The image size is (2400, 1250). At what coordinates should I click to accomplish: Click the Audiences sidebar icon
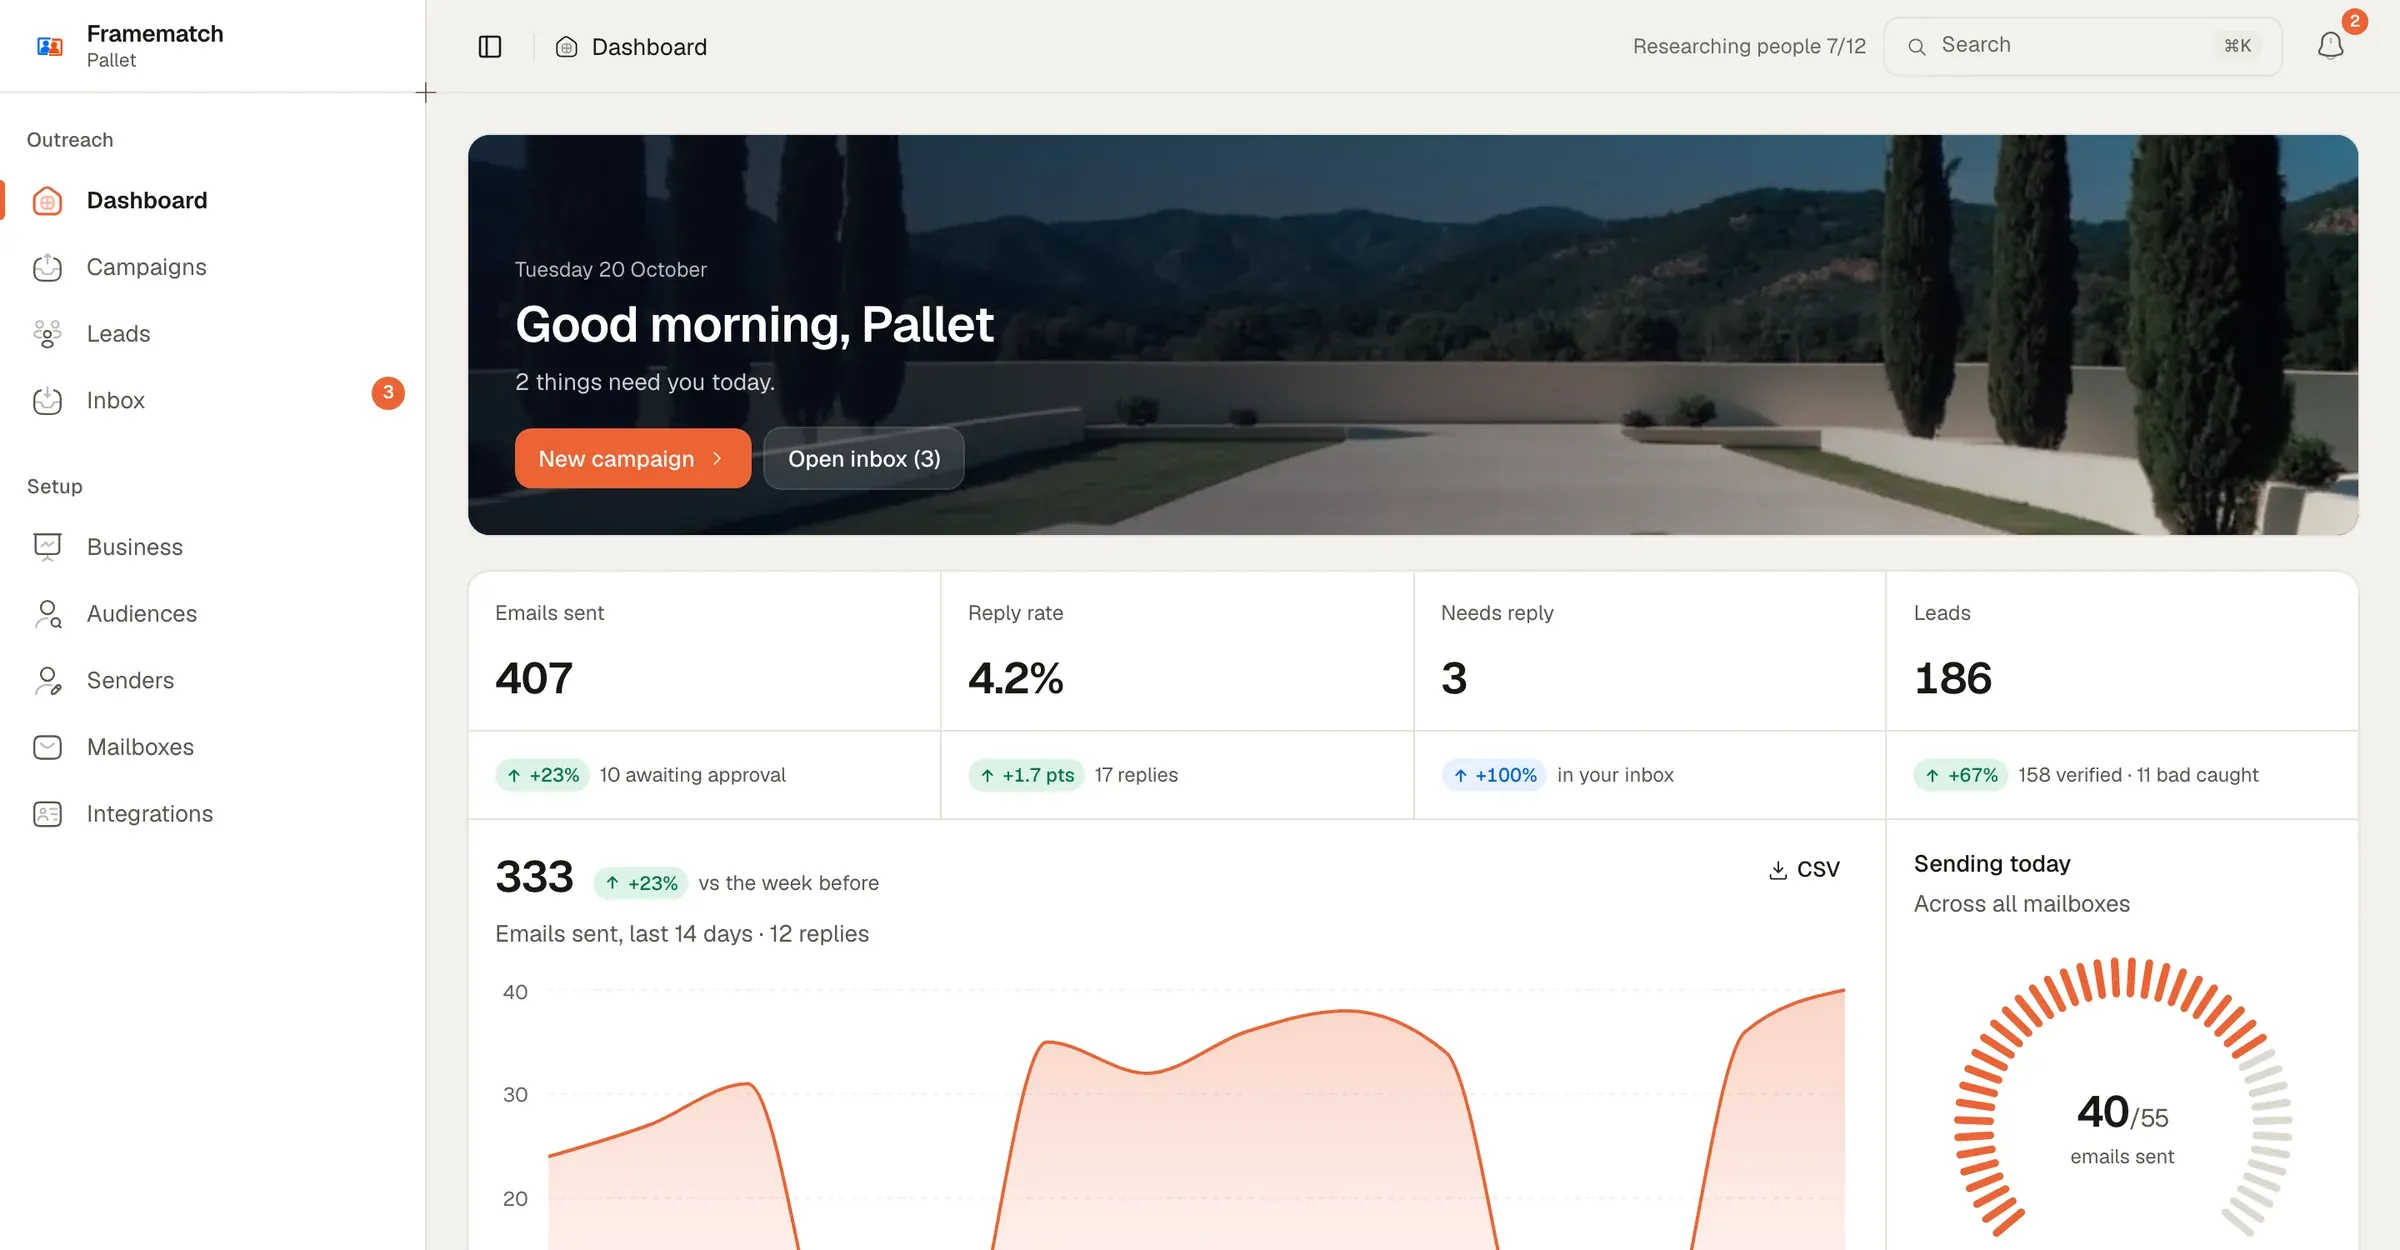click(x=47, y=614)
